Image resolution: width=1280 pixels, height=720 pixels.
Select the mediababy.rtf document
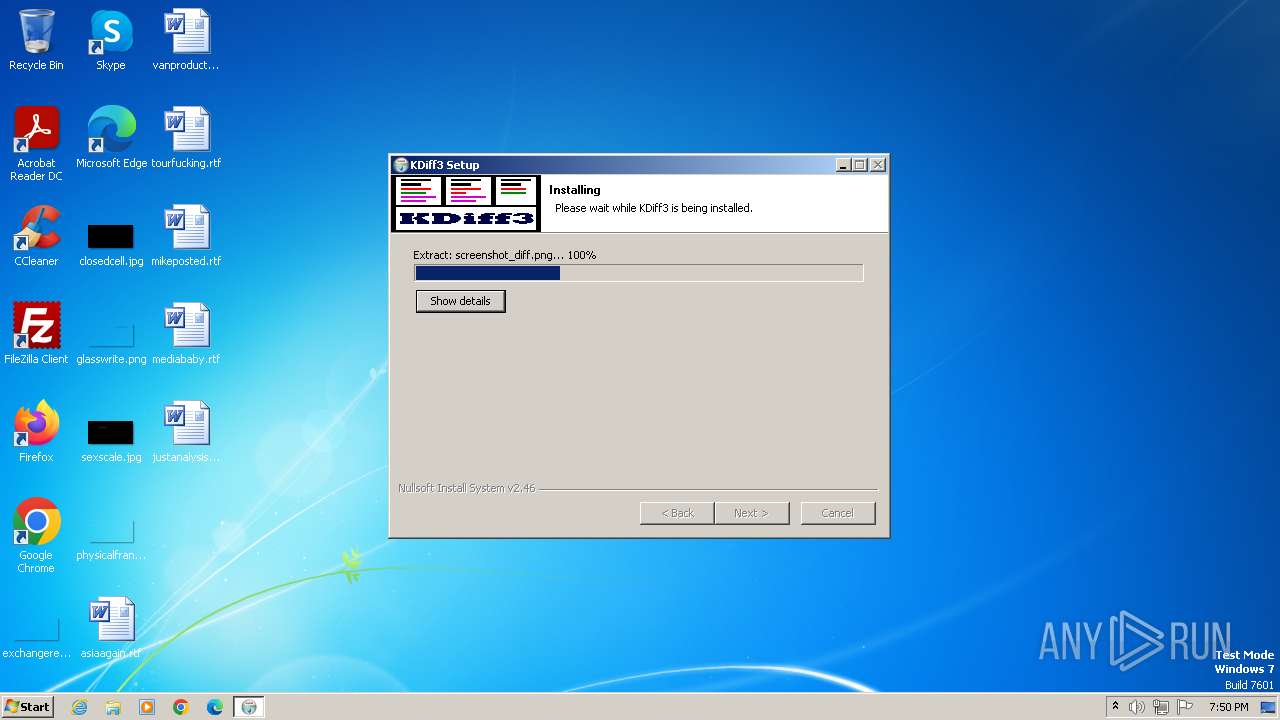pos(186,333)
